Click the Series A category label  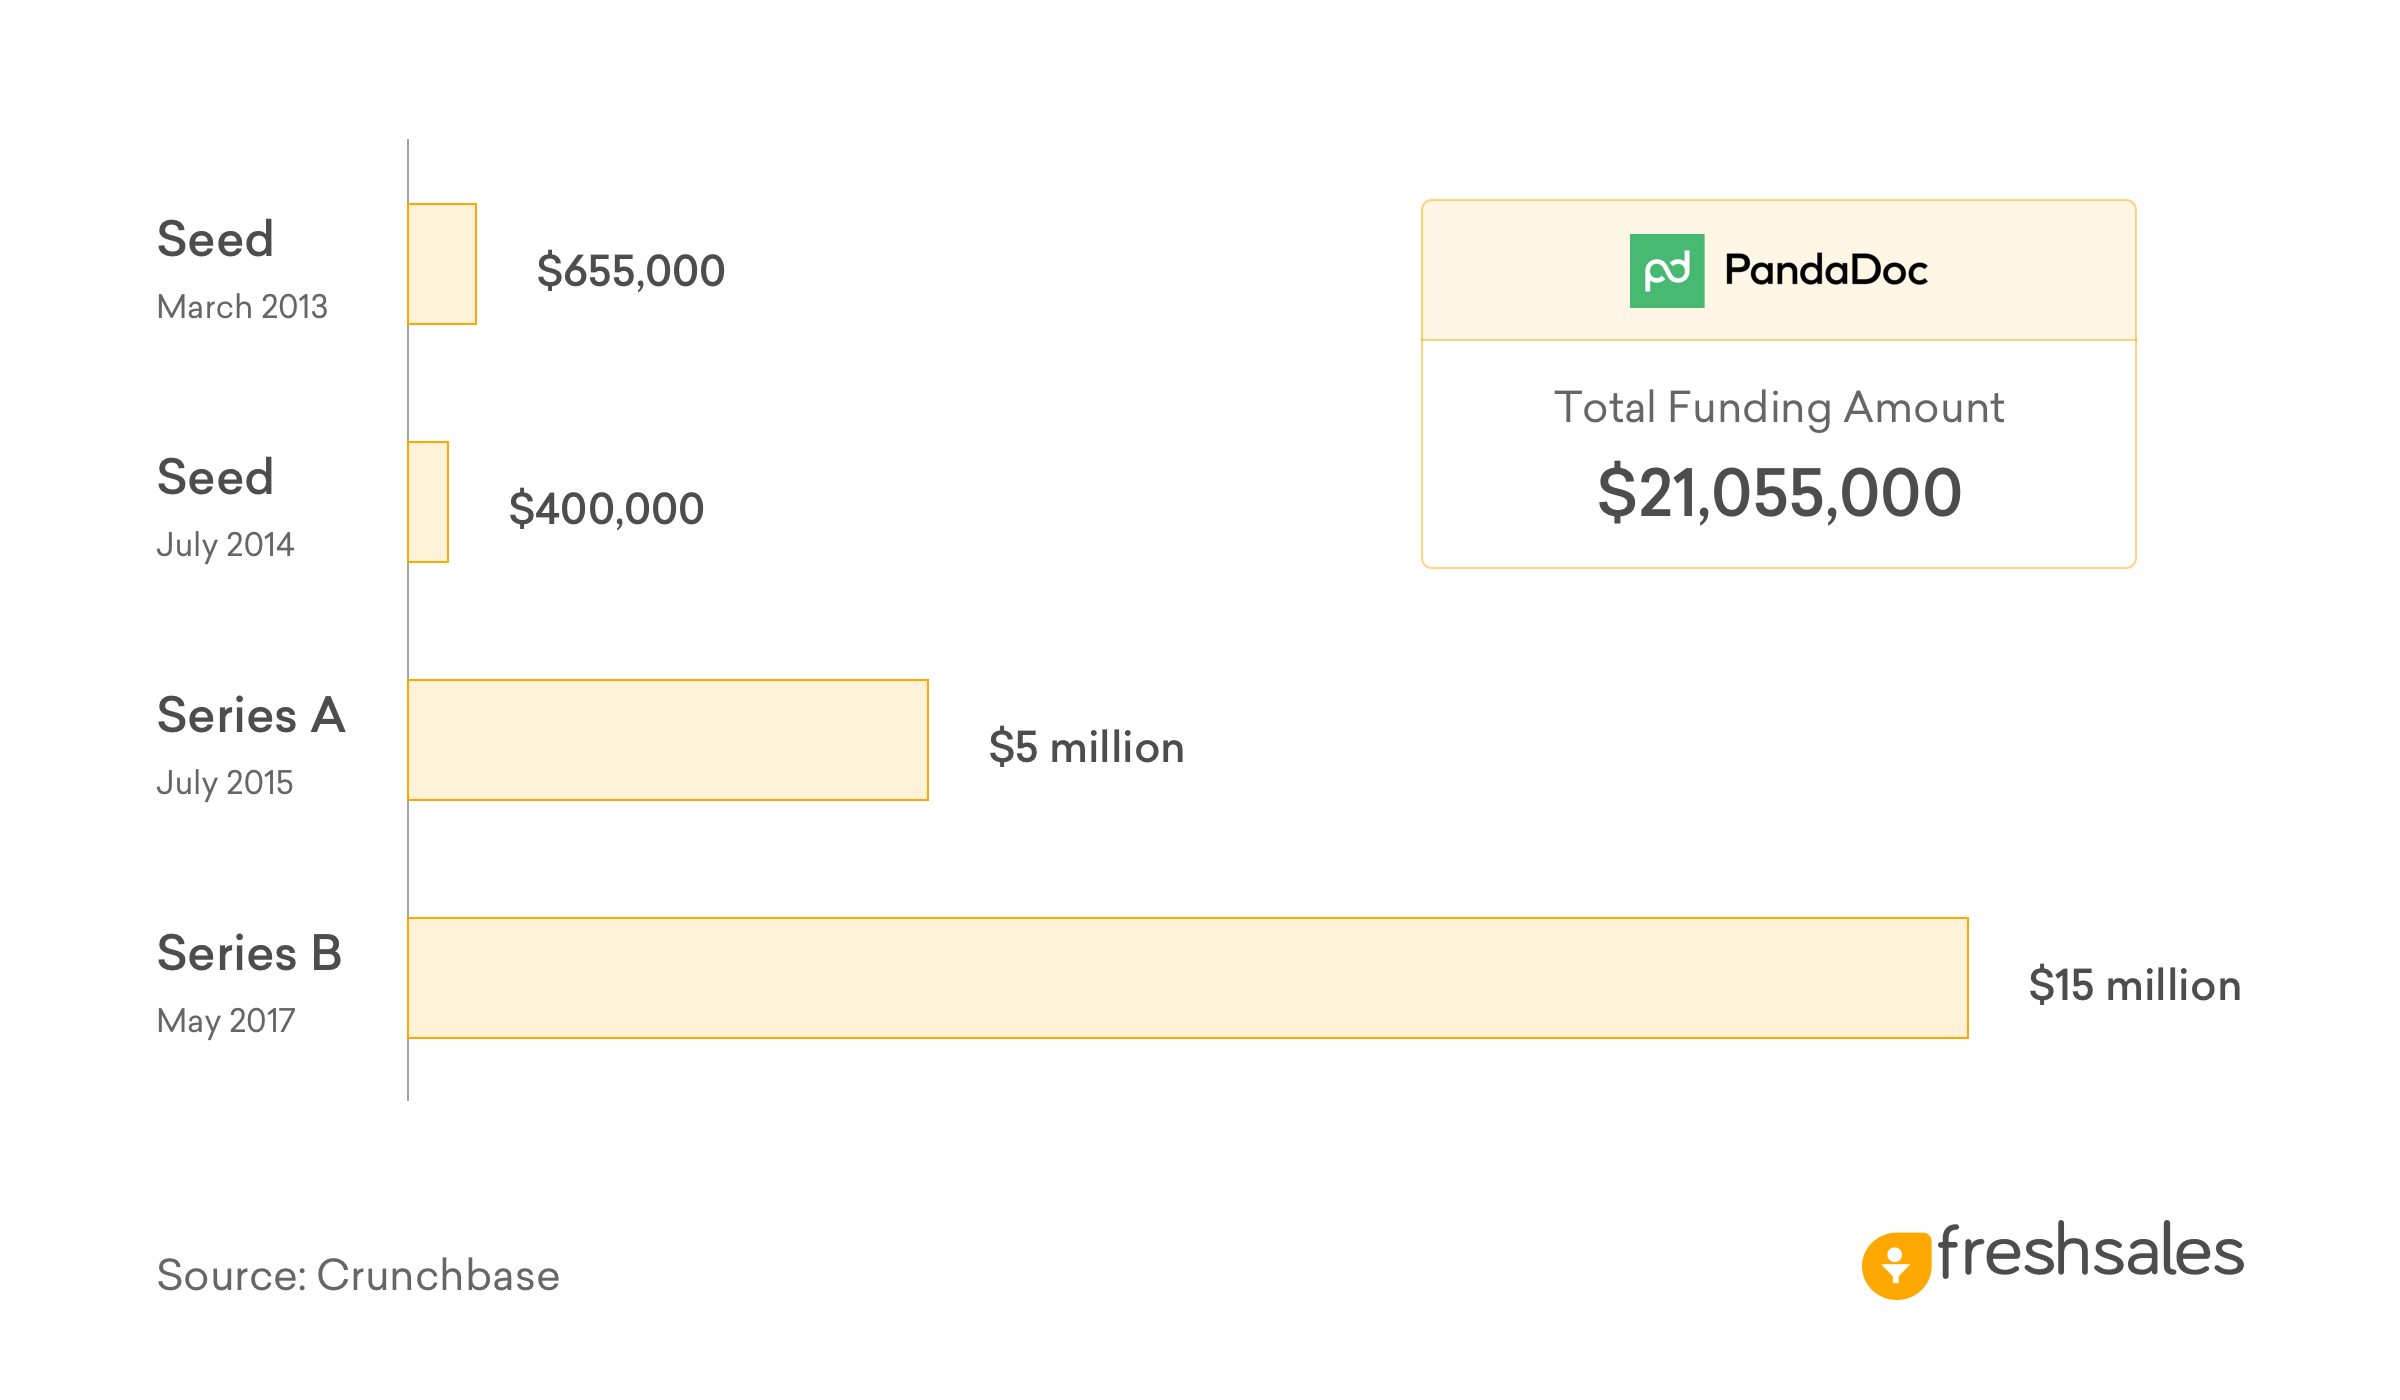[251, 716]
